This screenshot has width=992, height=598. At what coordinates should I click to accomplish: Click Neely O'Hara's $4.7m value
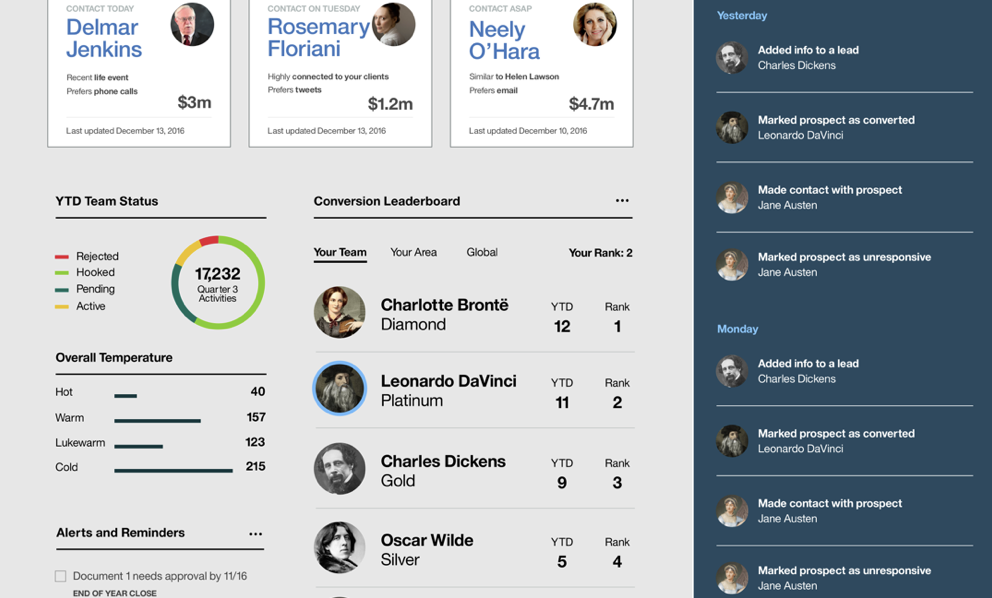coord(592,104)
